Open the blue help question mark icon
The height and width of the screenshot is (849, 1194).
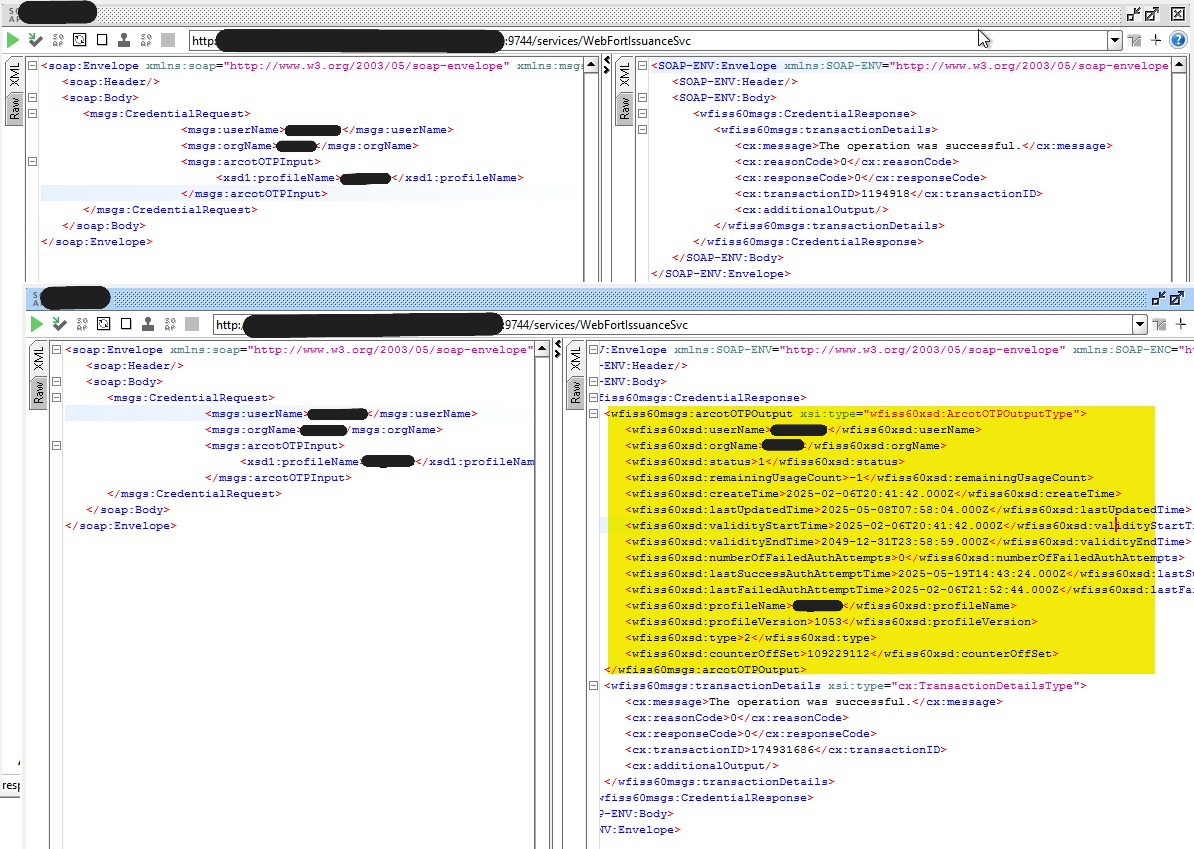1178,40
